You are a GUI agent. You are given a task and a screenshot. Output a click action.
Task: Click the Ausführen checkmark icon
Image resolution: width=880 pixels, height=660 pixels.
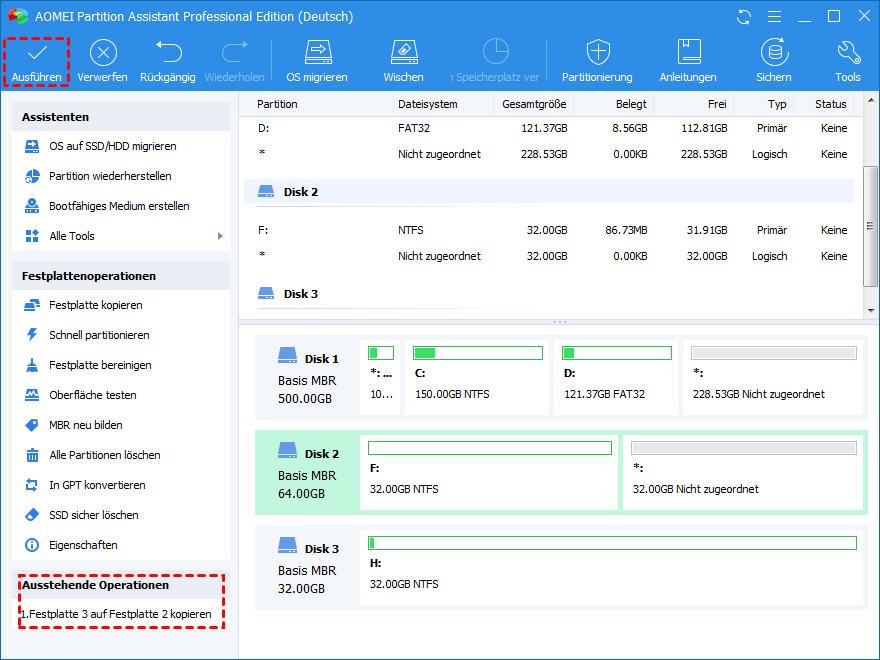coord(36,52)
